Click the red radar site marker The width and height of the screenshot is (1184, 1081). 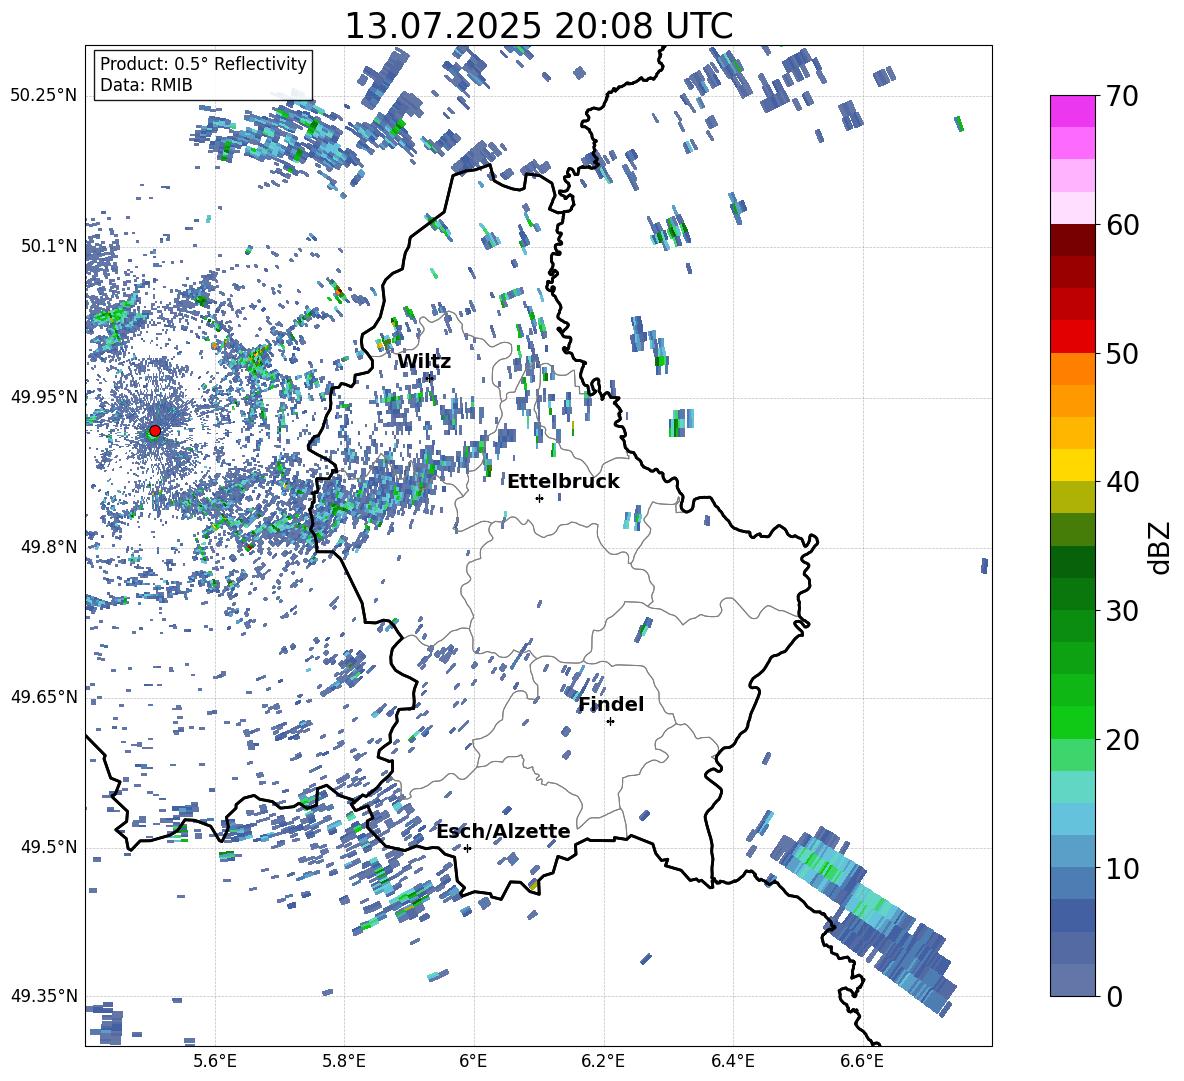click(155, 430)
